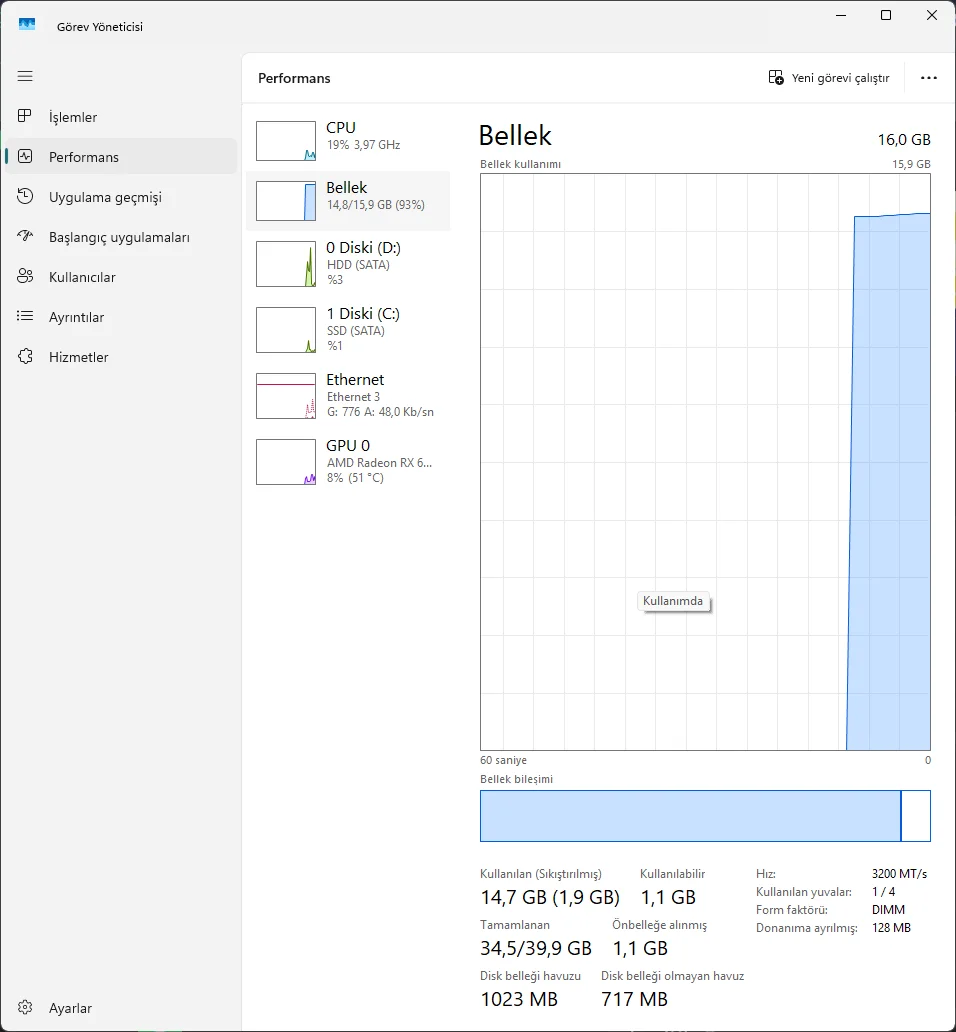956x1032 pixels.
Task: Open the three-dot more options menu
Action: coord(928,78)
